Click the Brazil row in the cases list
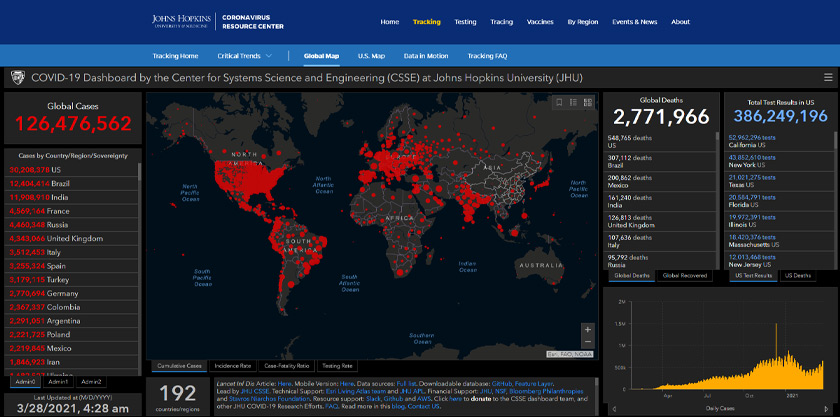The image size is (840, 417). (71, 183)
